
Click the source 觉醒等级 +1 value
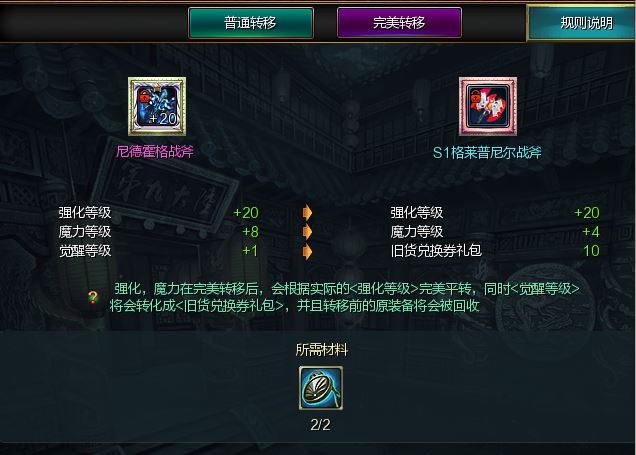pos(250,251)
